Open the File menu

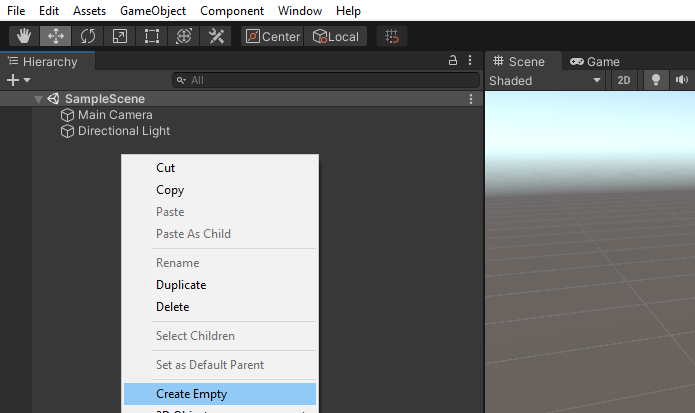click(16, 11)
